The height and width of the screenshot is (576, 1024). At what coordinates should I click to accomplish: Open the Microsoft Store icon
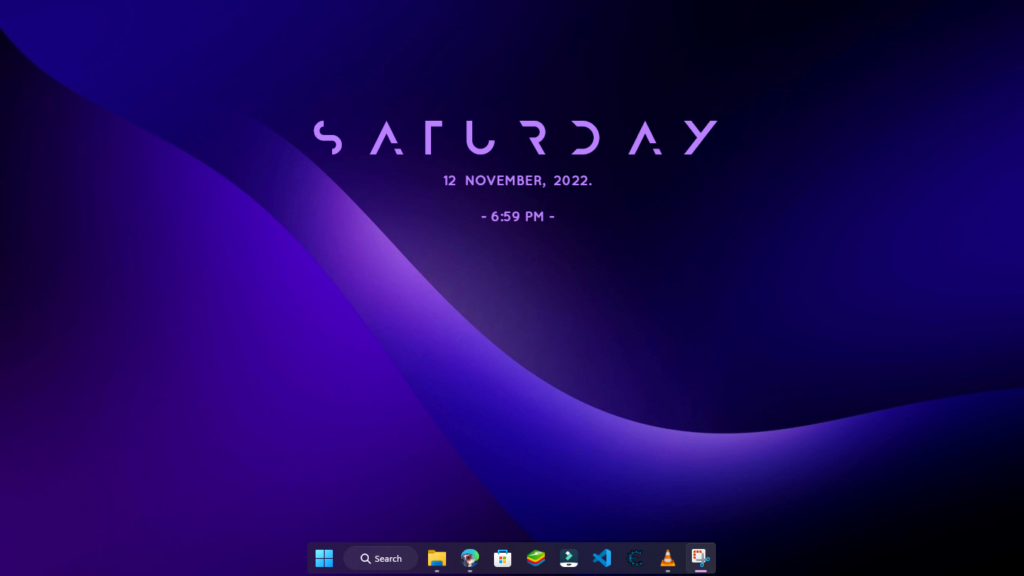(502, 558)
